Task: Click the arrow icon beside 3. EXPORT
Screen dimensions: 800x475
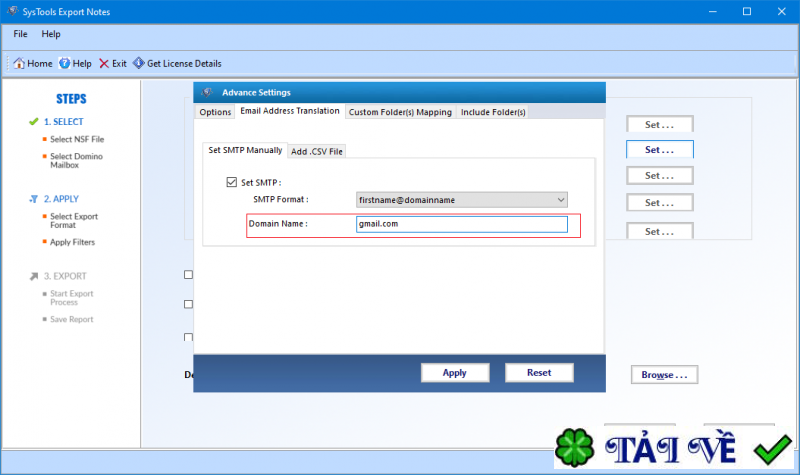Action: (x=34, y=276)
